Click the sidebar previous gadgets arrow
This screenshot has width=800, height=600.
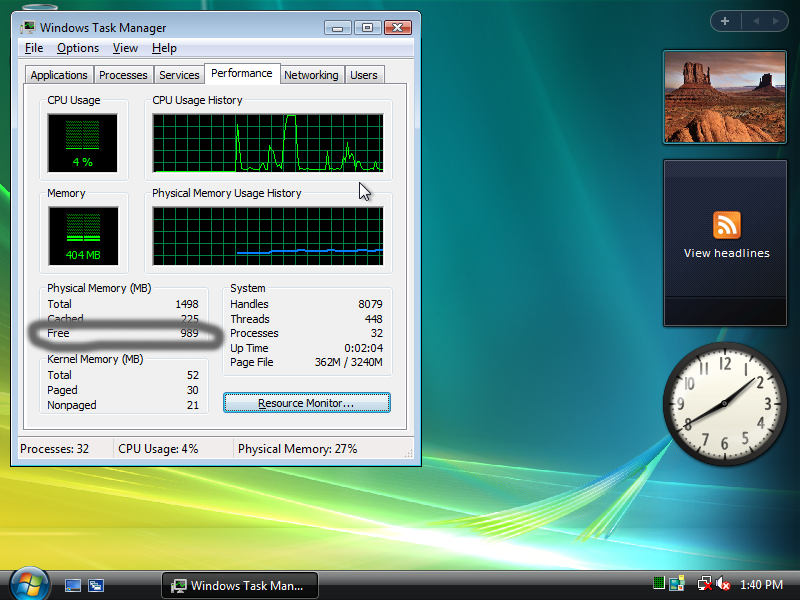[x=756, y=21]
